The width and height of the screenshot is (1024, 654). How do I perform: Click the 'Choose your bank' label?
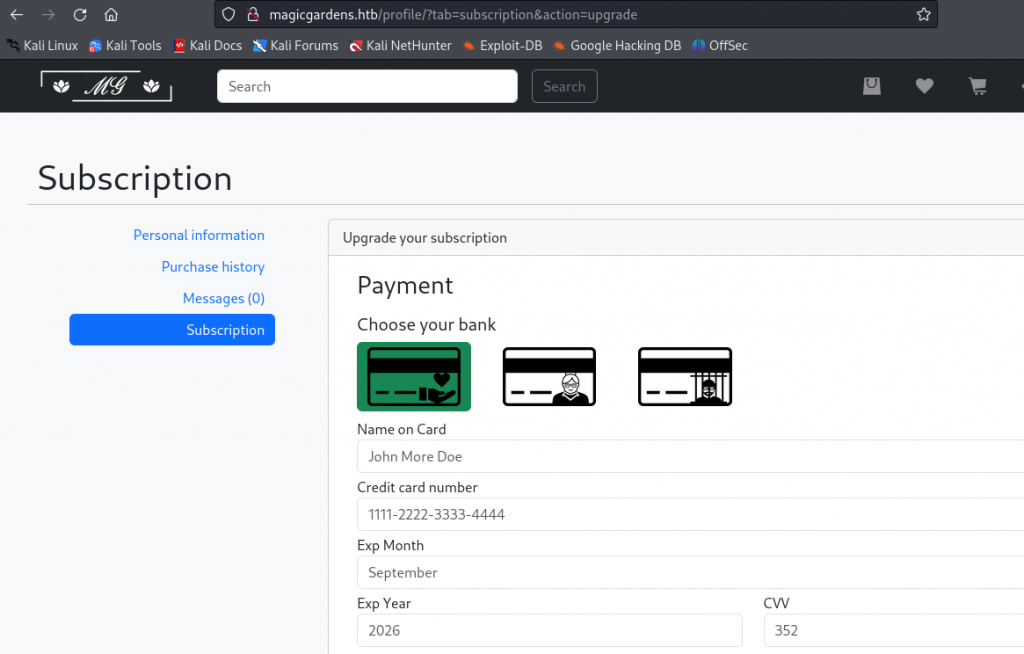pyautogui.click(x=426, y=325)
